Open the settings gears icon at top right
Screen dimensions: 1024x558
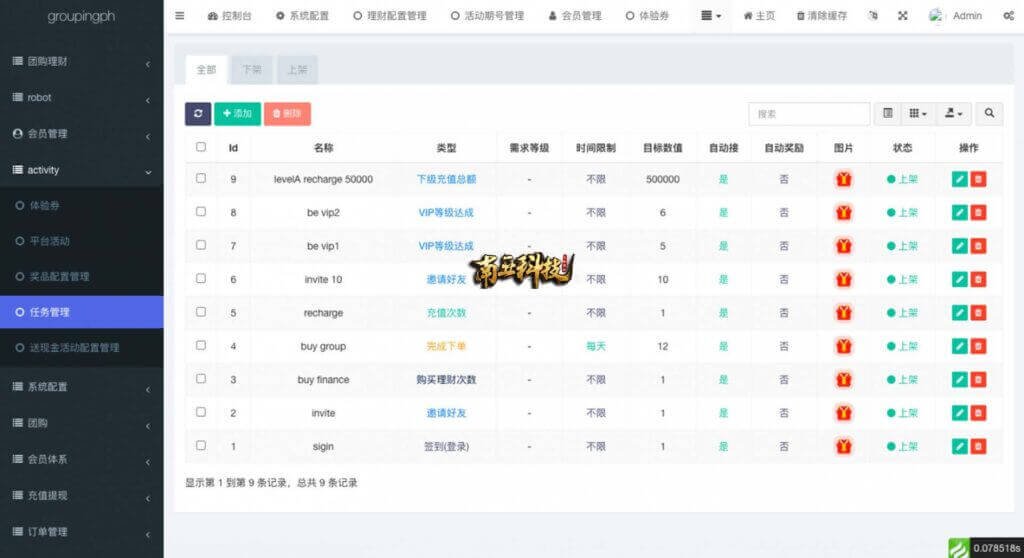tap(1007, 16)
